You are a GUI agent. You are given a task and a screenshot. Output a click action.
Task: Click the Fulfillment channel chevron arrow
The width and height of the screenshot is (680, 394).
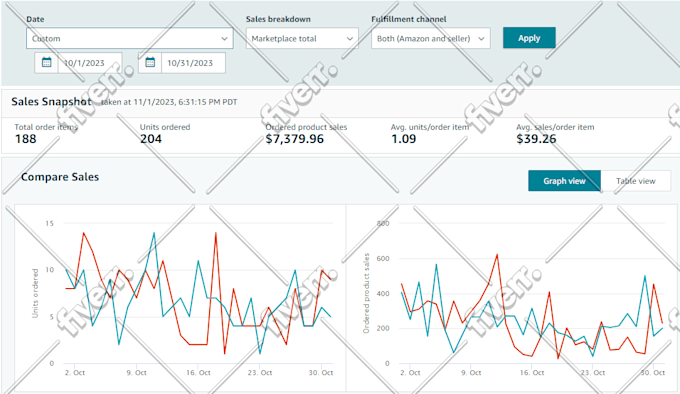[481, 39]
